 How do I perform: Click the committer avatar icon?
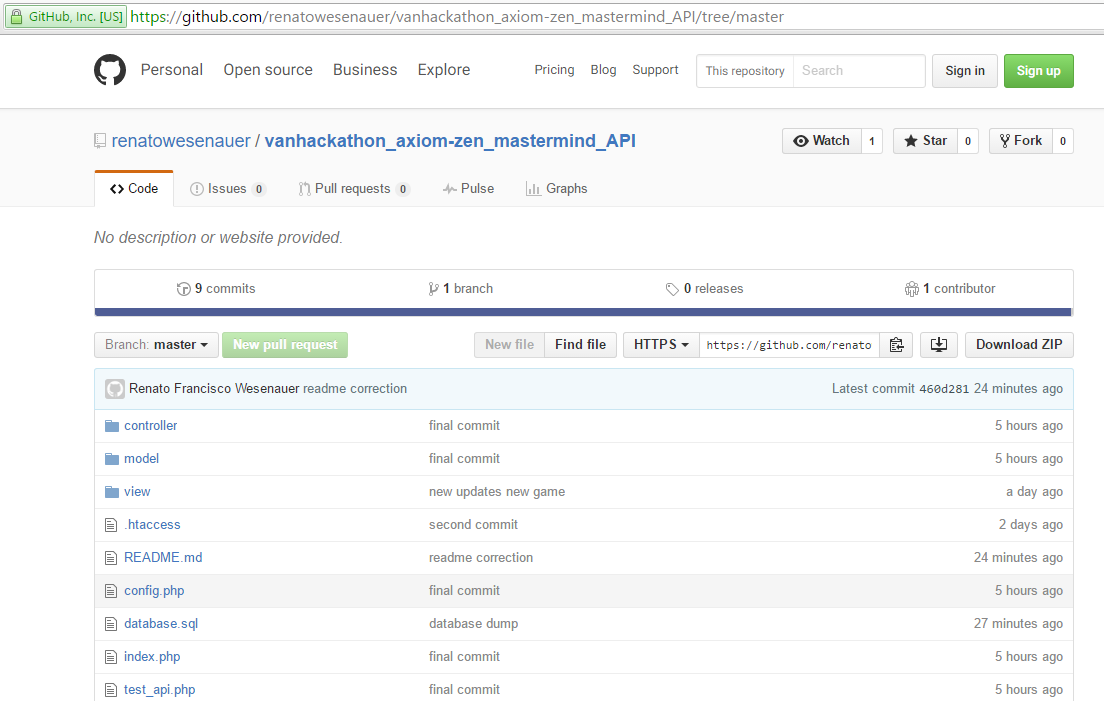click(x=115, y=389)
